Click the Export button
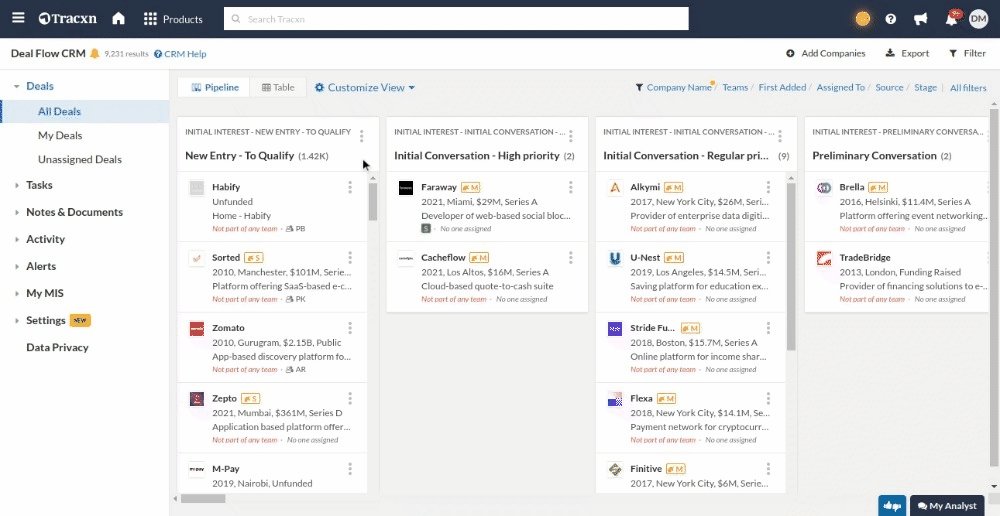1000x516 pixels. tap(907, 54)
